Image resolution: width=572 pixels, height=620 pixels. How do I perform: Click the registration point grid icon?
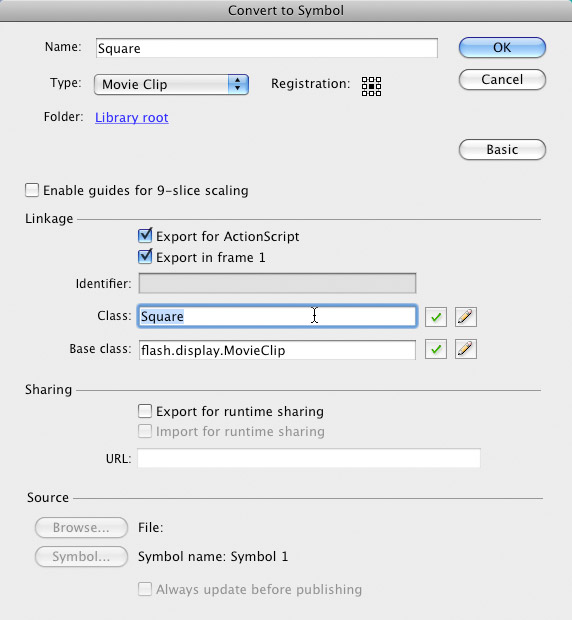click(372, 86)
